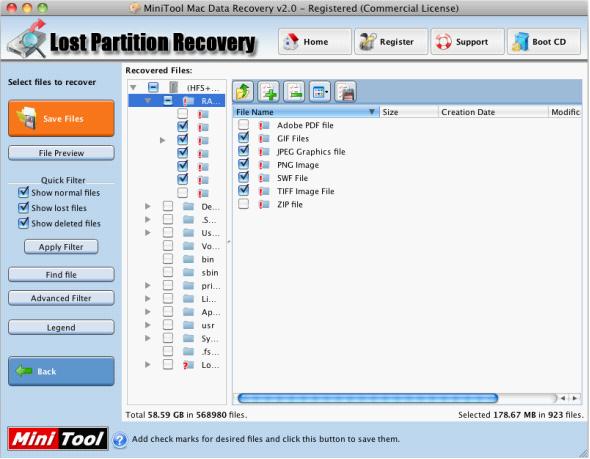Open the Boot CD section
The image size is (590, 459).
(x=544, y=42)
